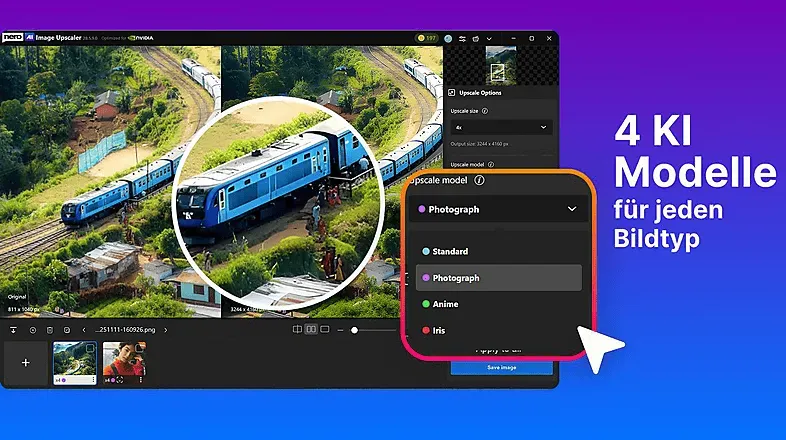The height and width of the screenshot is (440, 786).
Task: Click the zoom slider handle
Action: (354, 330)
